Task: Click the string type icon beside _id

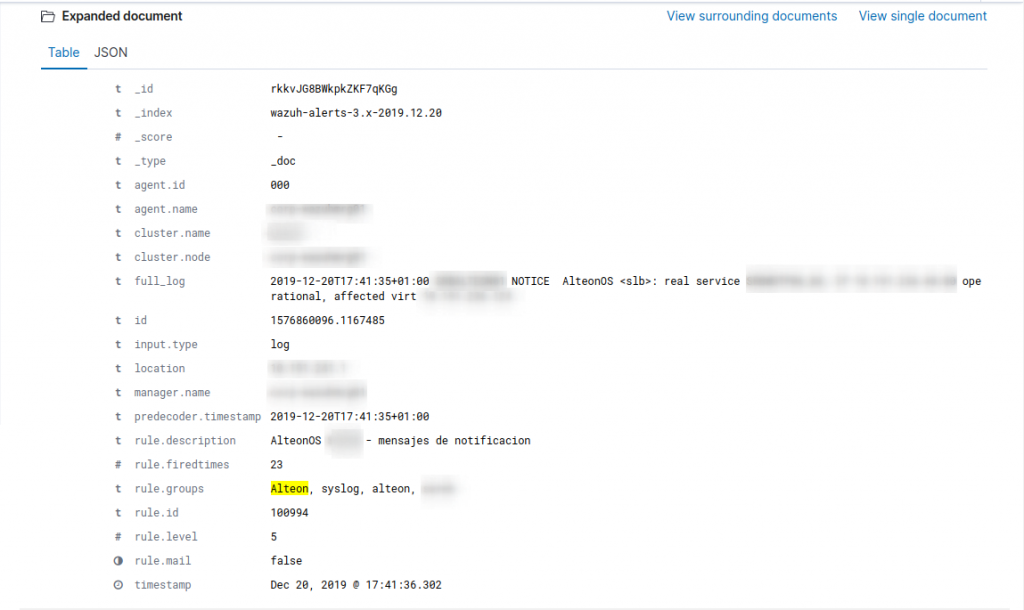Action: 117,89
